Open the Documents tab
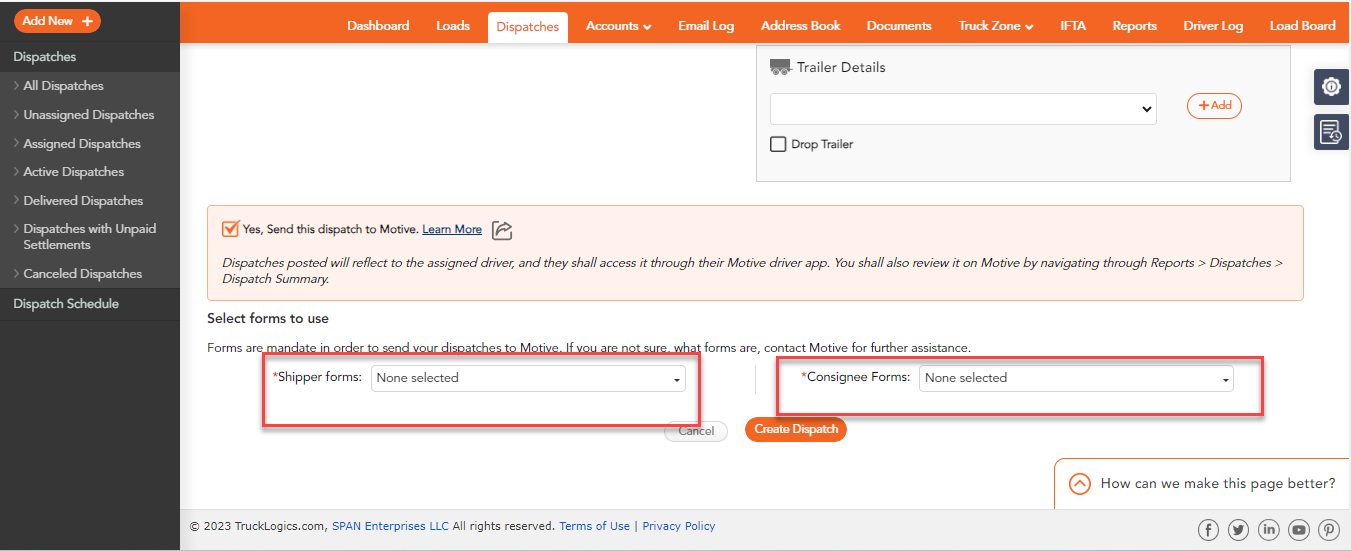 pos(899,26)
